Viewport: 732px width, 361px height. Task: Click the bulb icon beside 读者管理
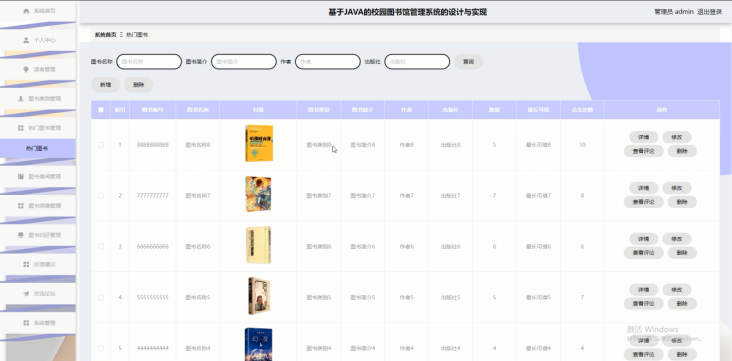click(x=26, y=69)
